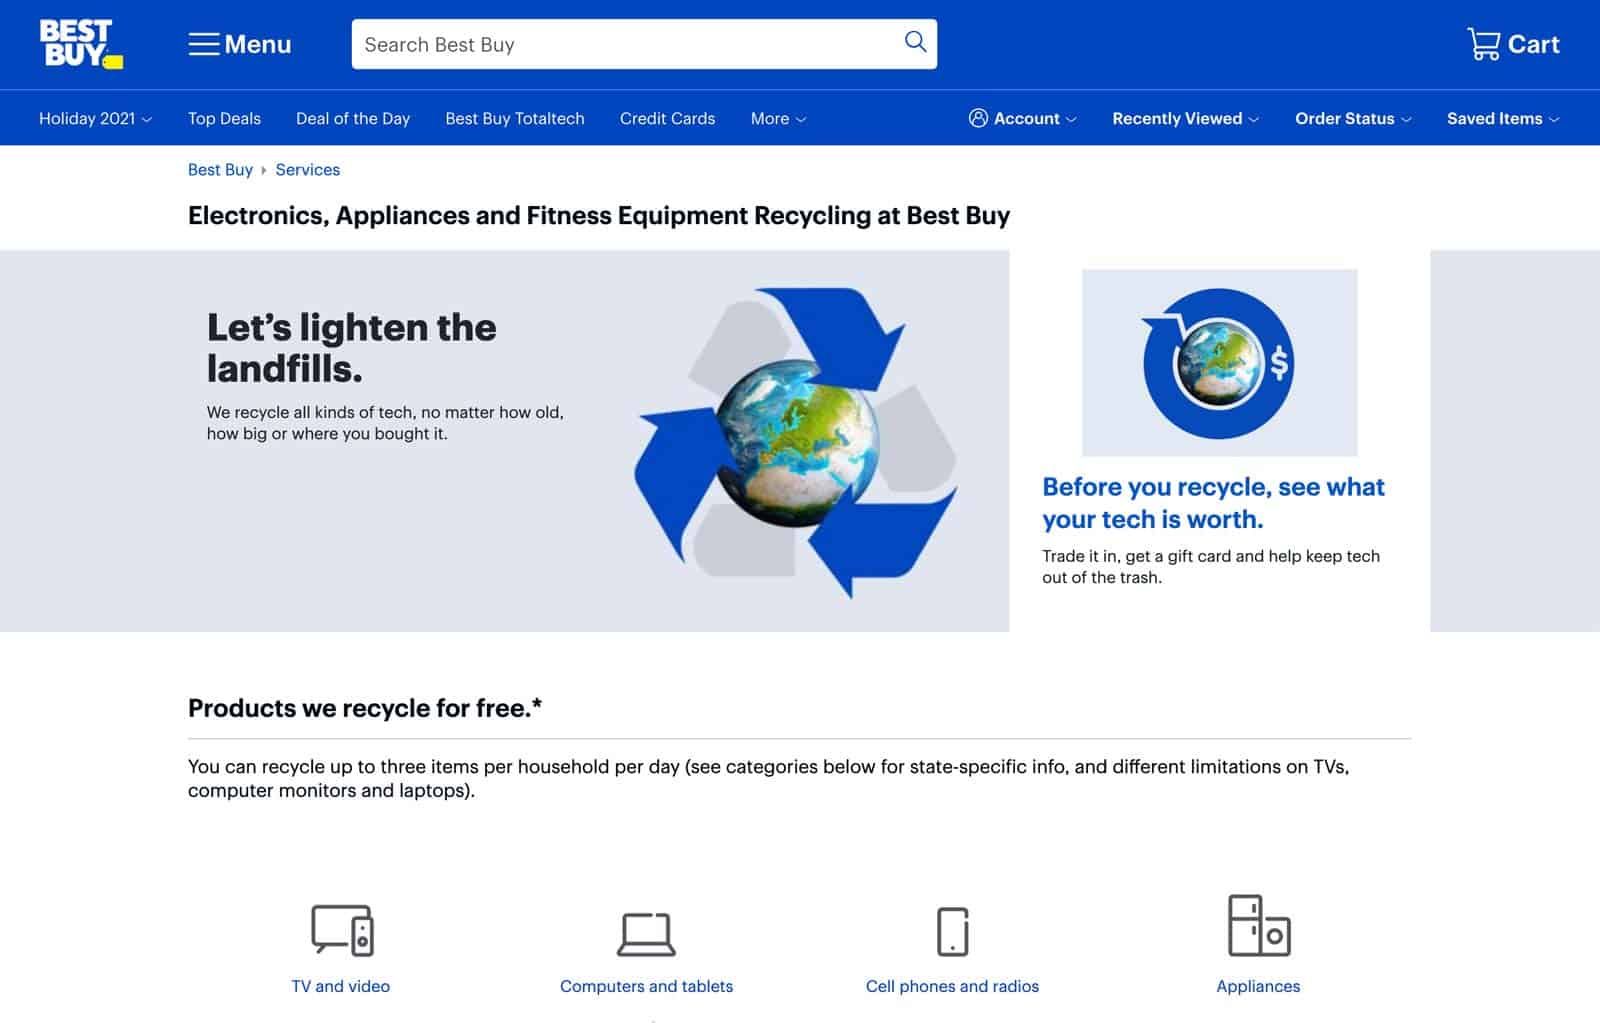Click the TV and video icon

pyautogui.click(x=342, y=930)
